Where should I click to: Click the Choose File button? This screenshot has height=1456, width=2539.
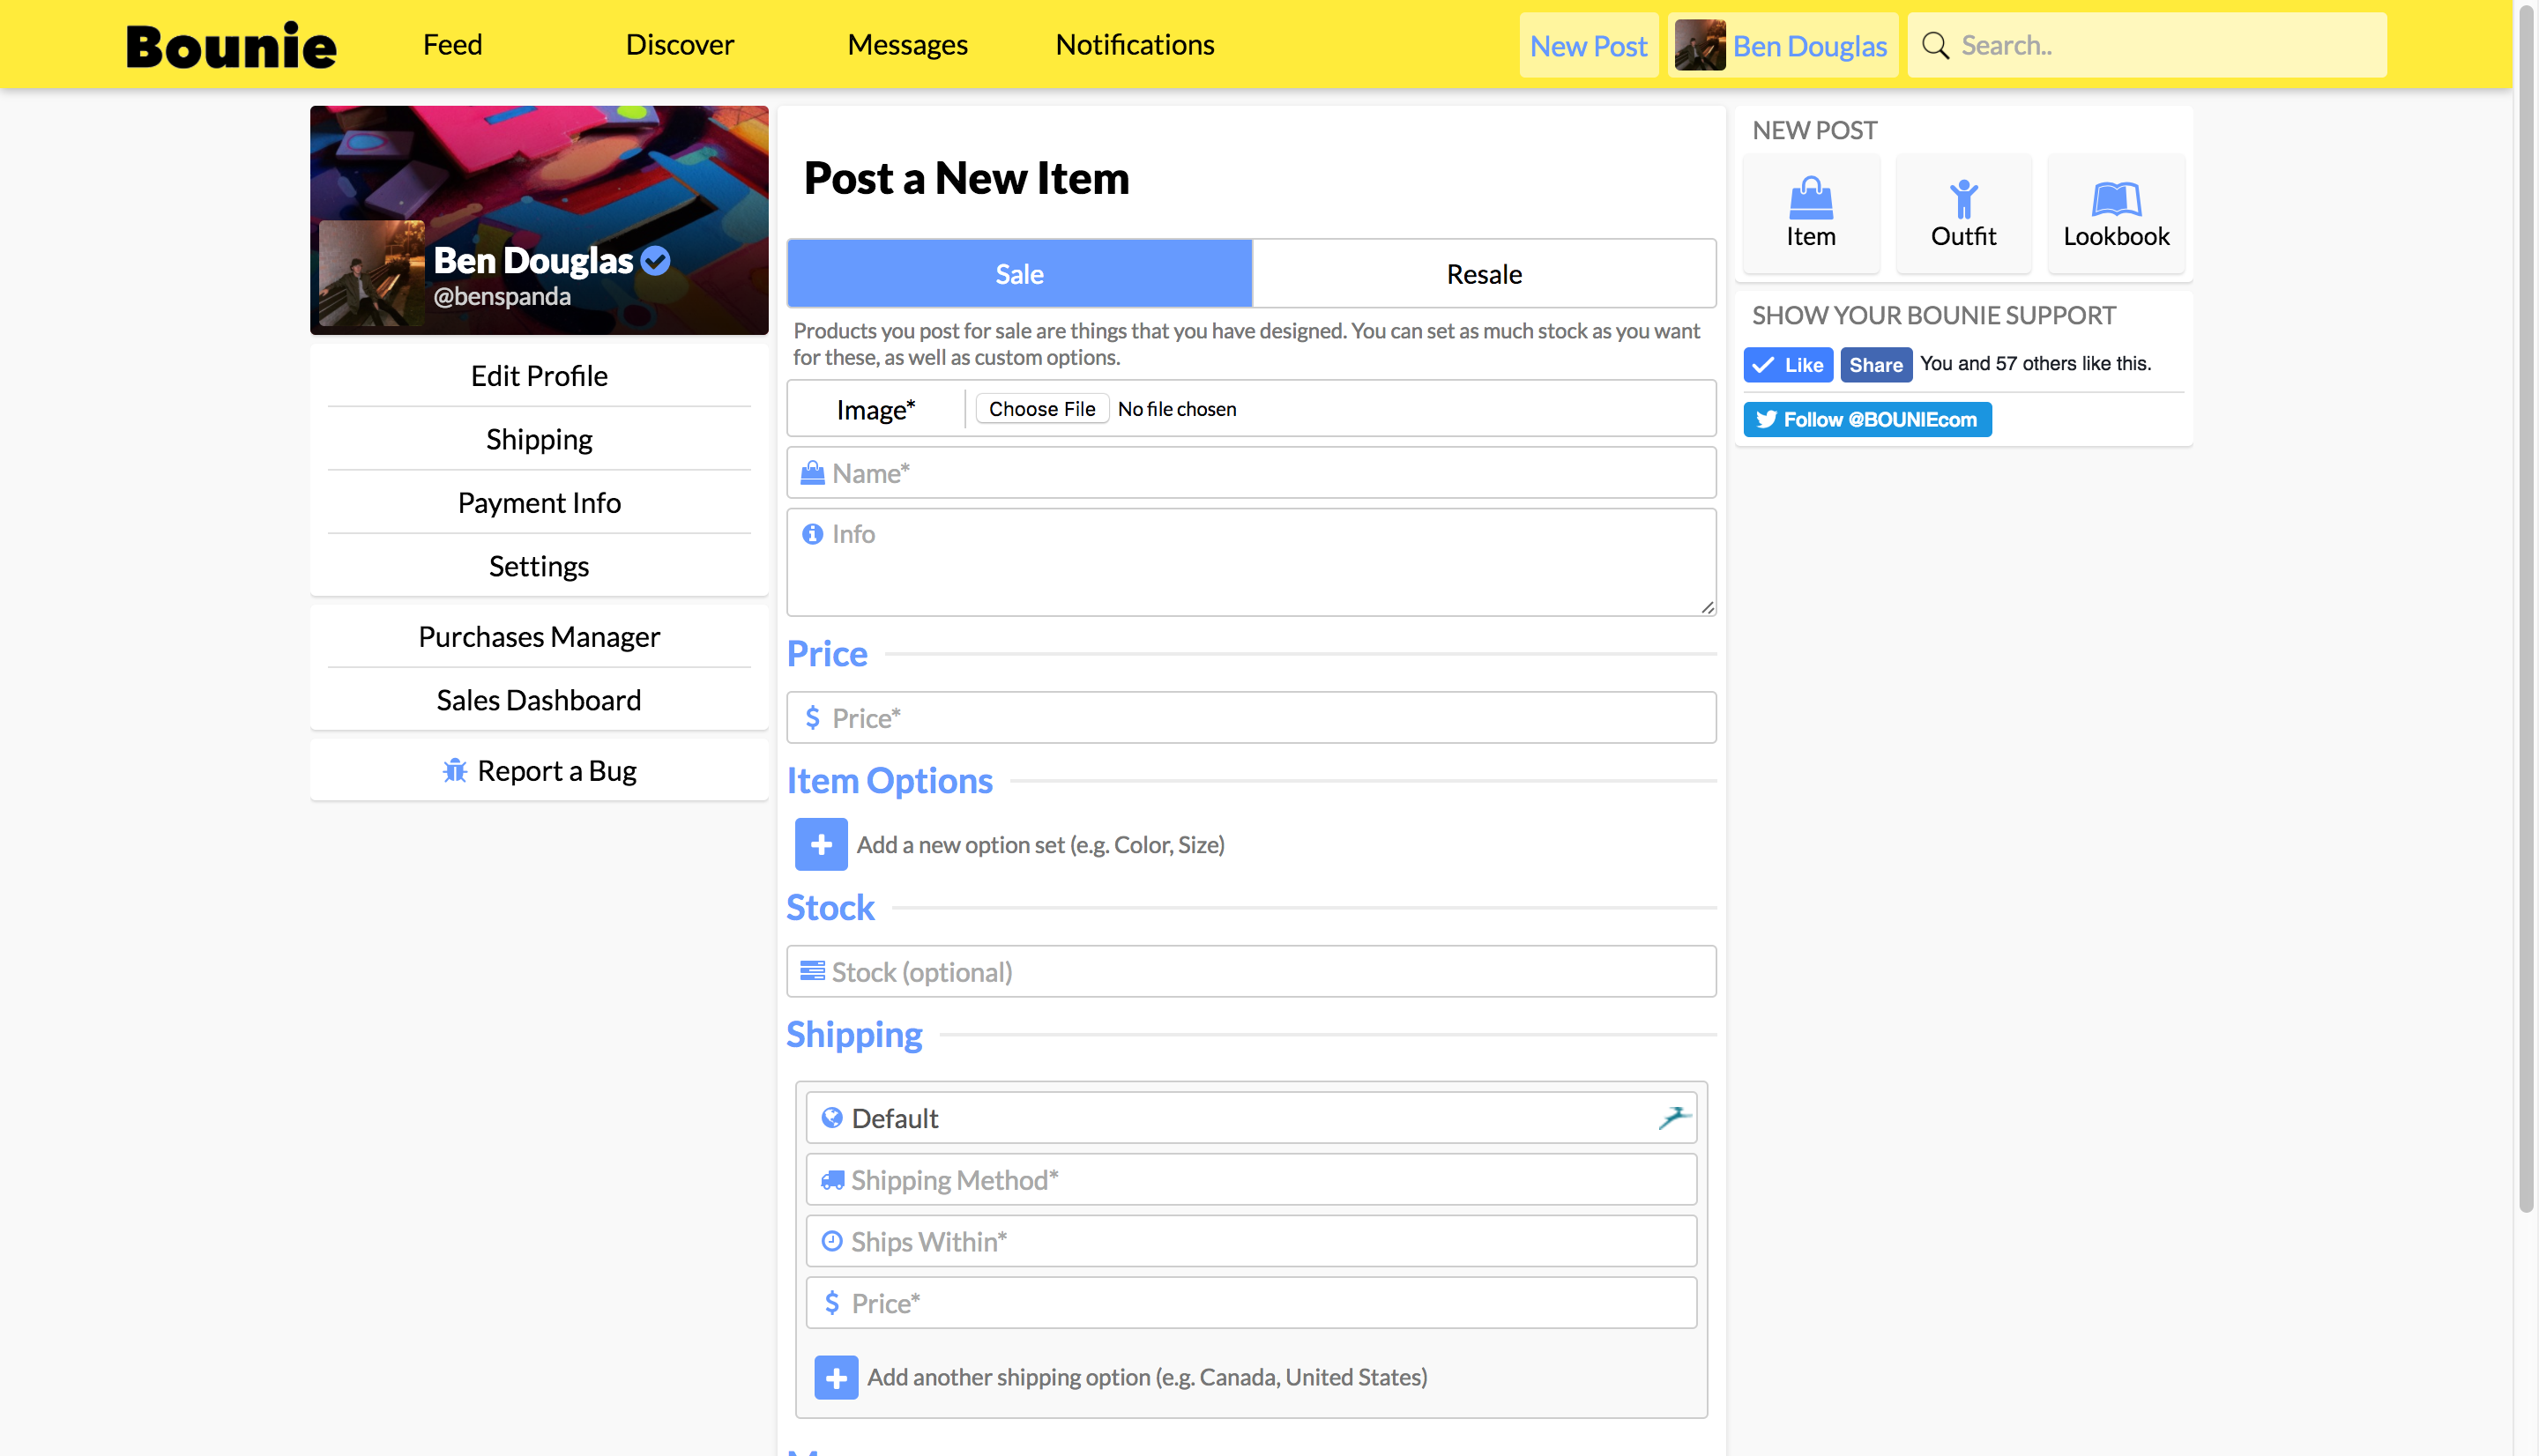(1041, 409)
